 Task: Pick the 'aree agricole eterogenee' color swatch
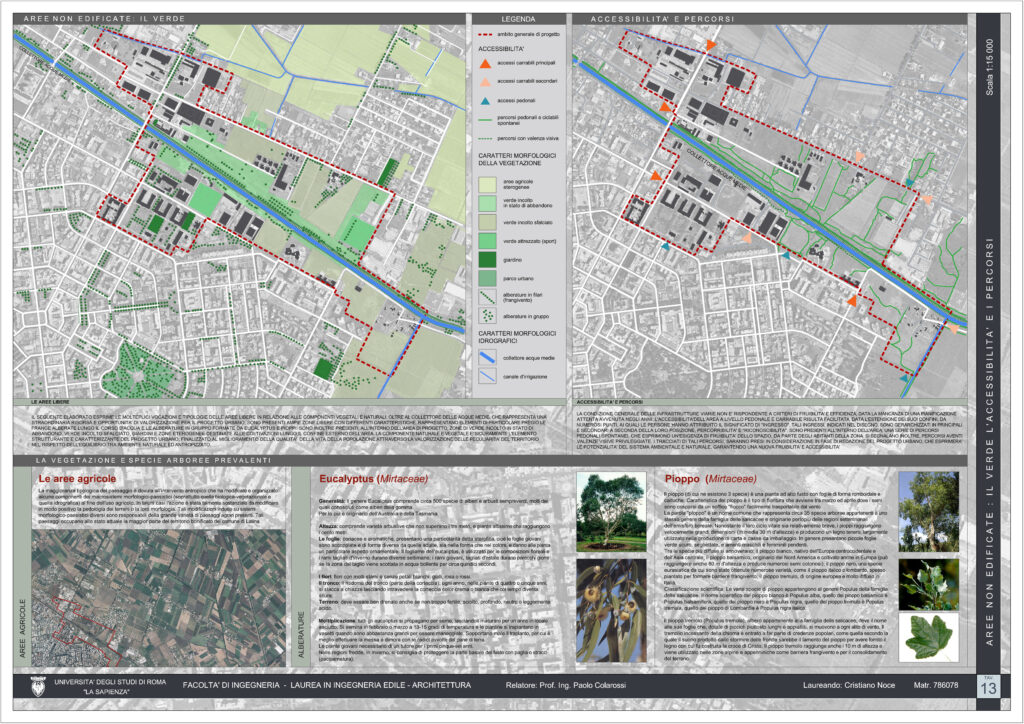(487, 185)
